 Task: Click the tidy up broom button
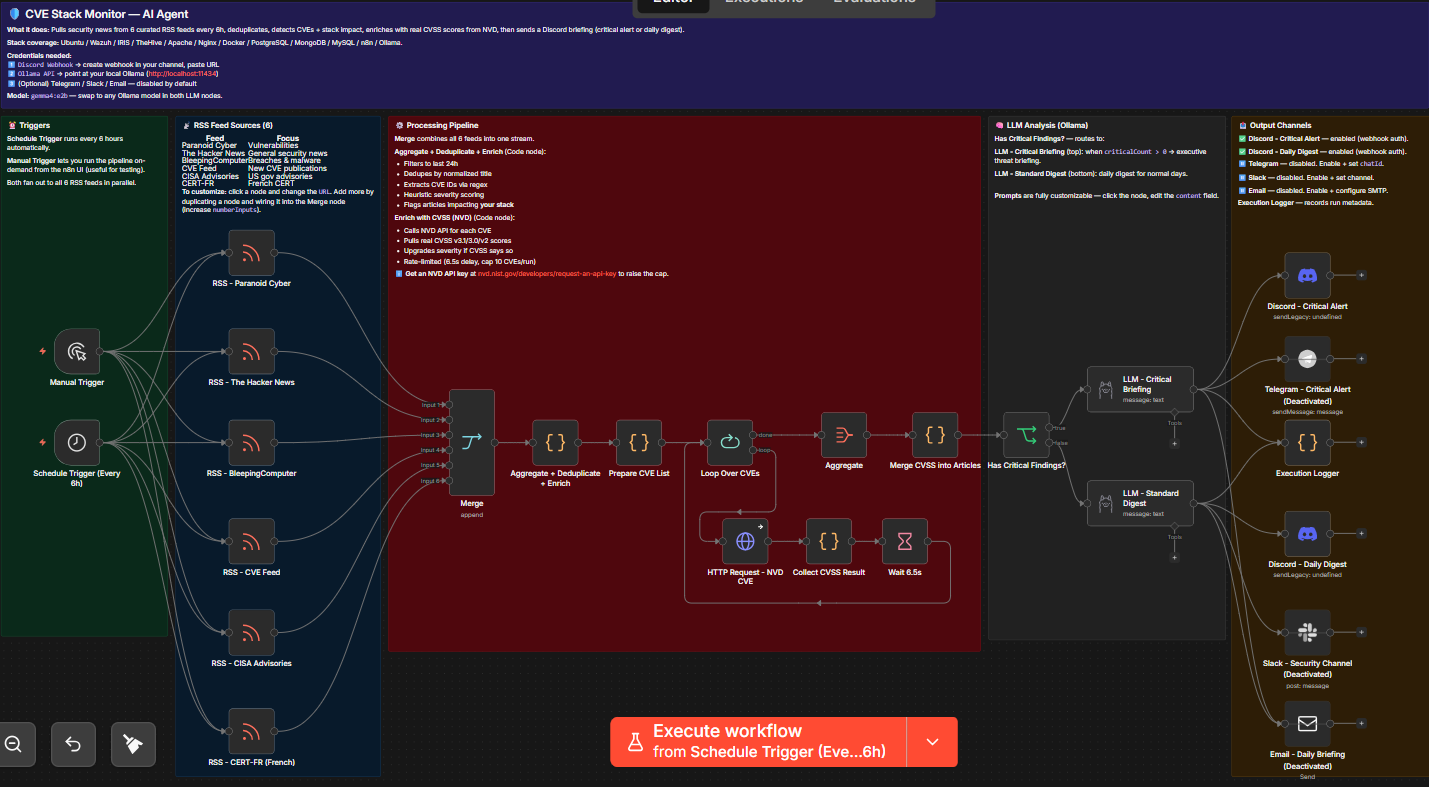pos(133,744)
